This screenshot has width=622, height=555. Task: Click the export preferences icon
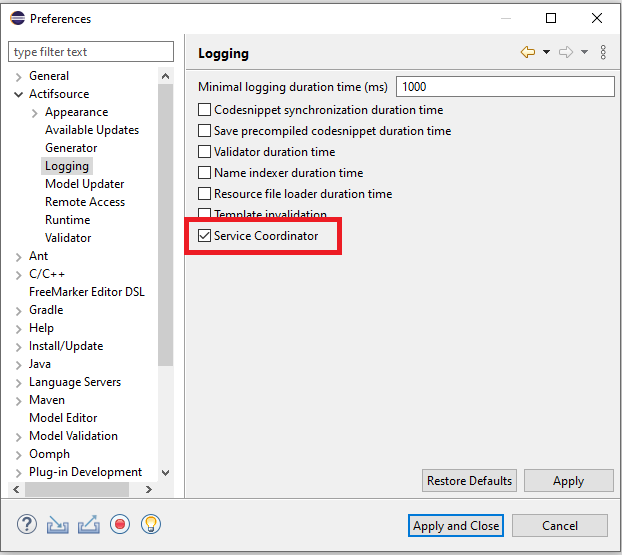[89, 524]
